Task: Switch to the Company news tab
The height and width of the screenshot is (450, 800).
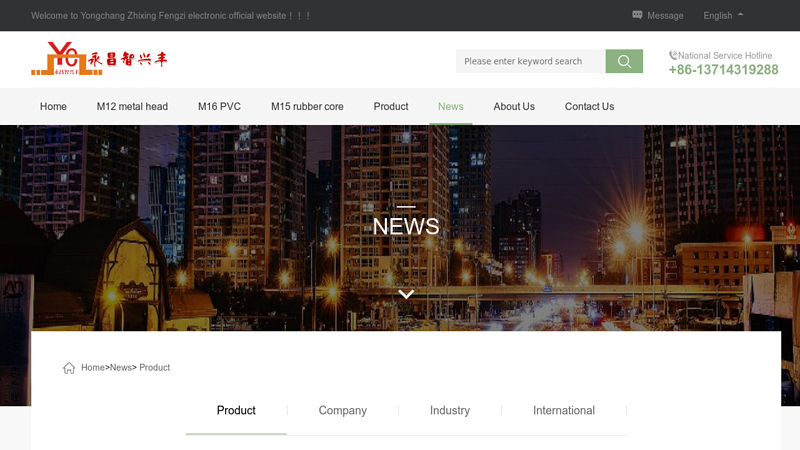Action: (x=342, y=411)
